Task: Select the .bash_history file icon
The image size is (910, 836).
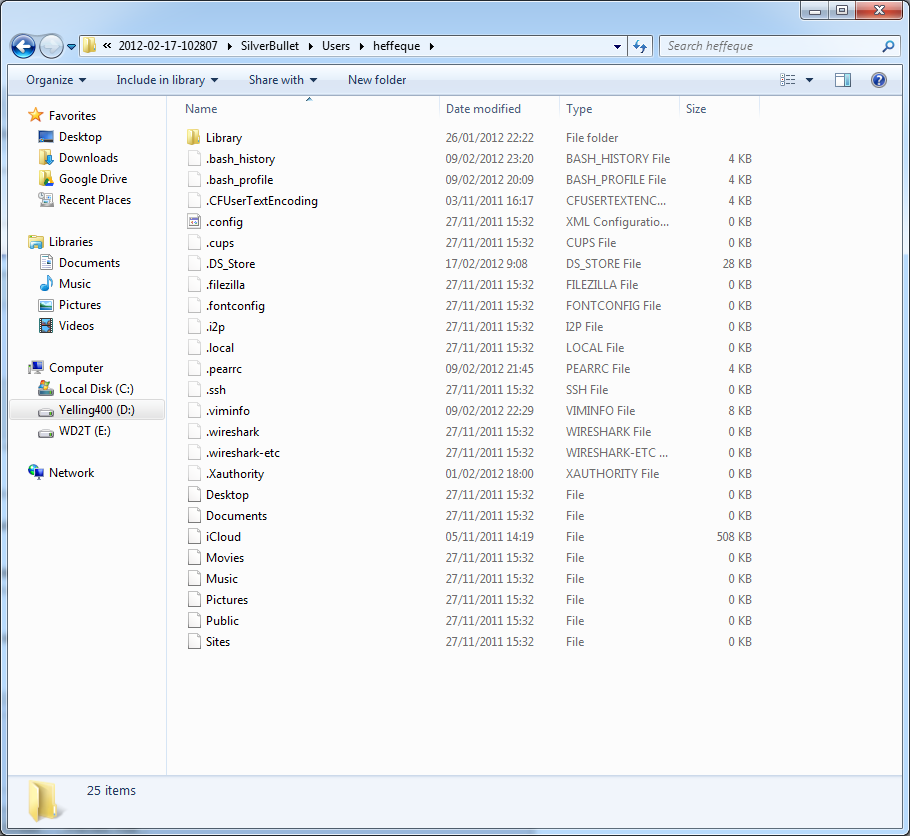Action: pyautogui.click(x=194, y=158)
